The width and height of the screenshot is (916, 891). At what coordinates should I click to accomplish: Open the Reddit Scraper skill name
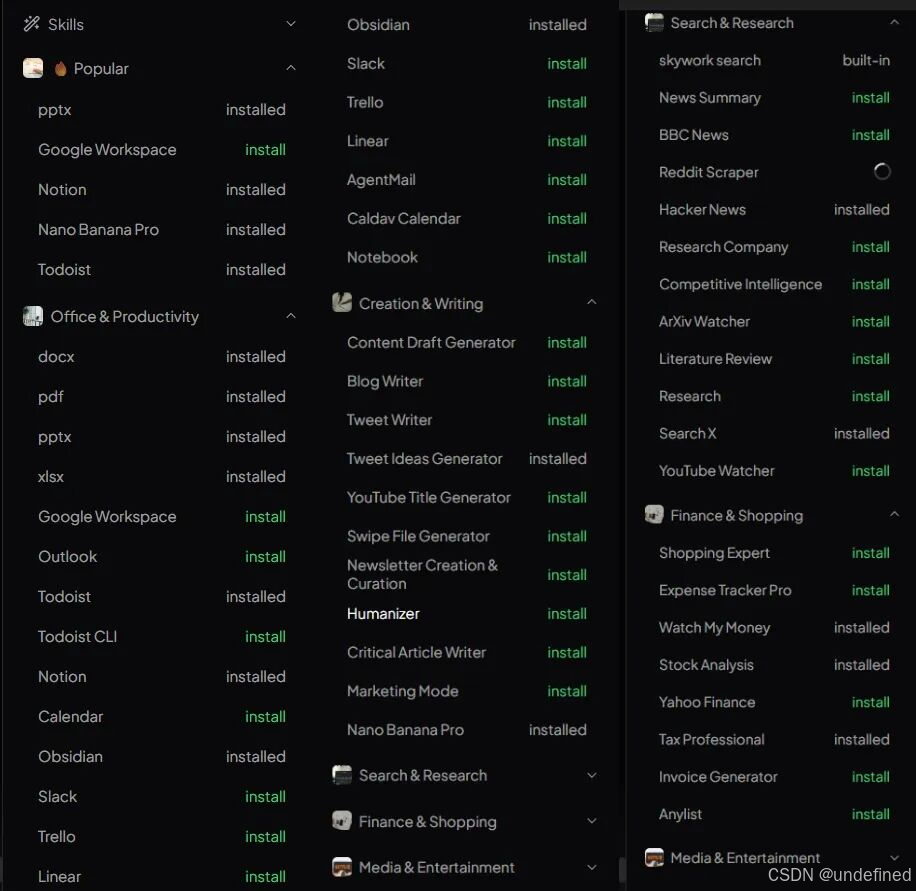(709, 172)
